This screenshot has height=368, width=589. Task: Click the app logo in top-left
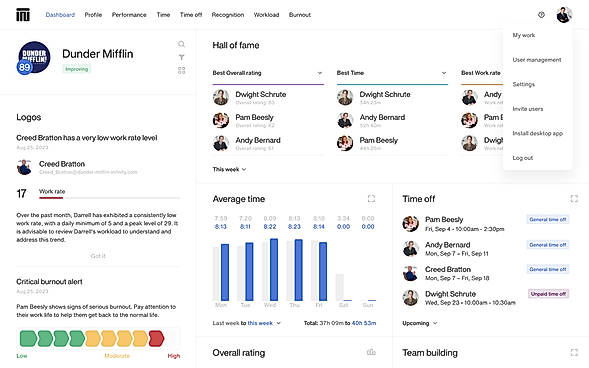tap(23, 15)
